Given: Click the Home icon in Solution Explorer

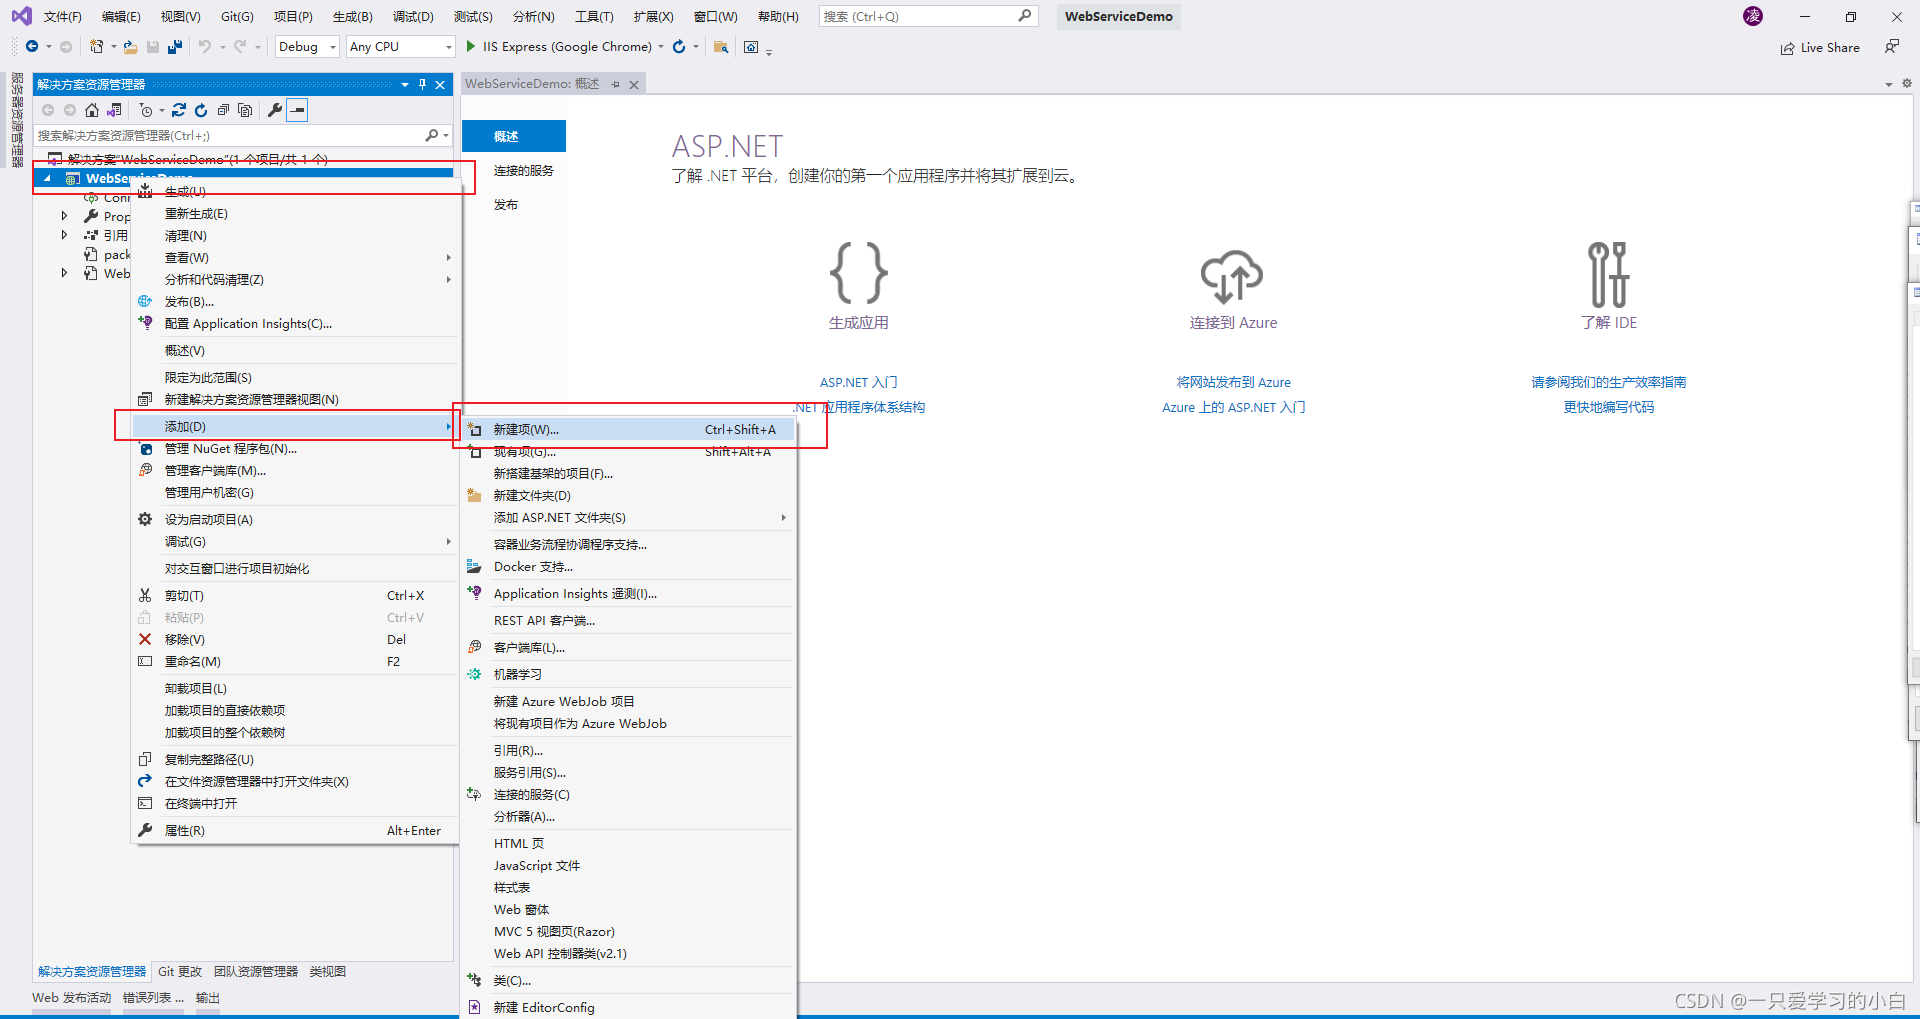Looking at the screenshot, I should pyautogui.click(x=92, y=110).
